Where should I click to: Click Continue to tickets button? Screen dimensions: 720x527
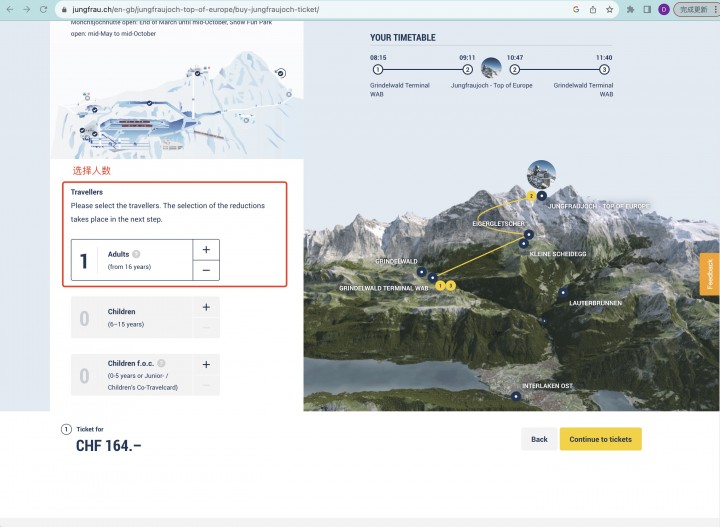(x=600, y=439)
